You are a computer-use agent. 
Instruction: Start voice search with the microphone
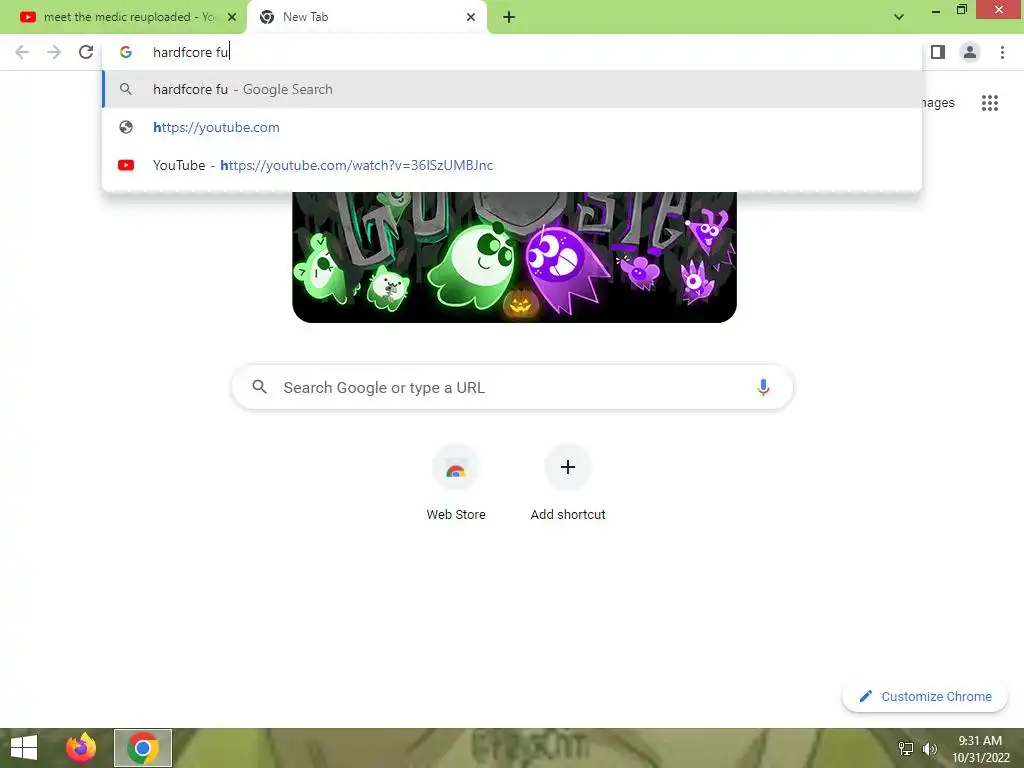click(763, 387)
